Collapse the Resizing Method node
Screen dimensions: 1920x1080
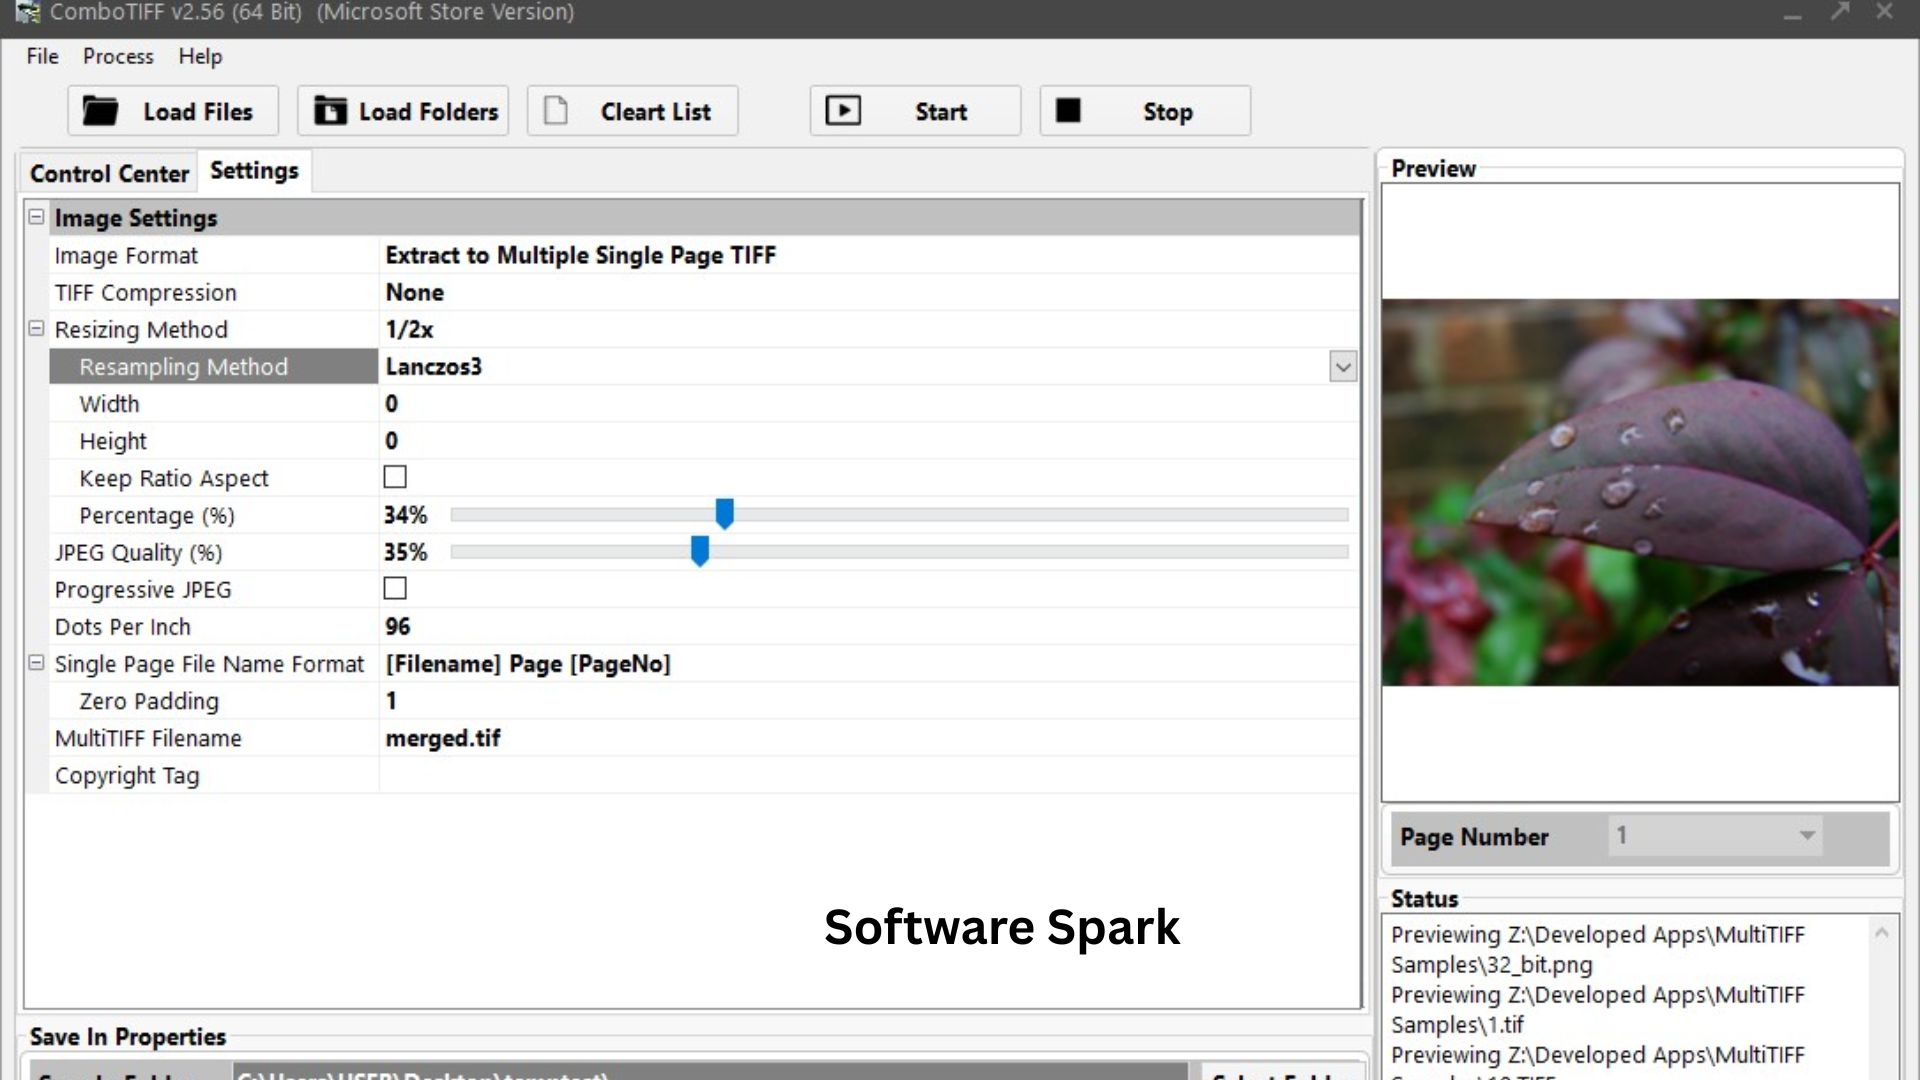click(36, 328)
